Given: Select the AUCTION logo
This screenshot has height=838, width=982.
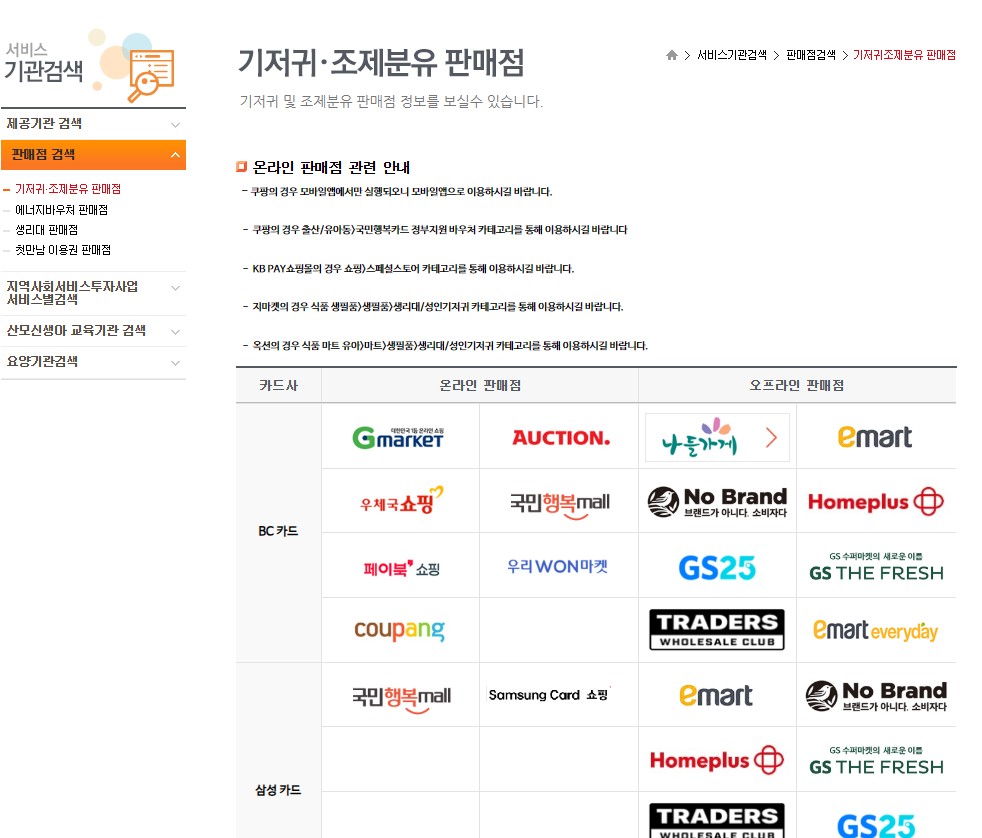Looking at the screenshot, I should (557, 437).
